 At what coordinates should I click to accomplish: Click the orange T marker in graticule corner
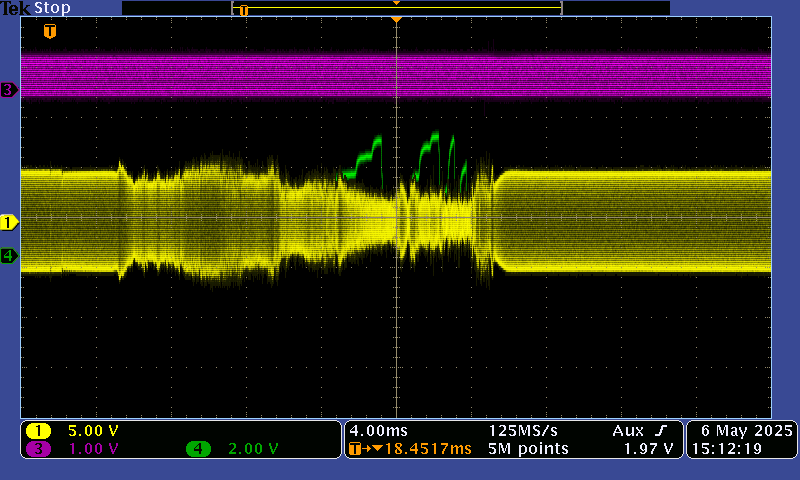tap(50, 31)
